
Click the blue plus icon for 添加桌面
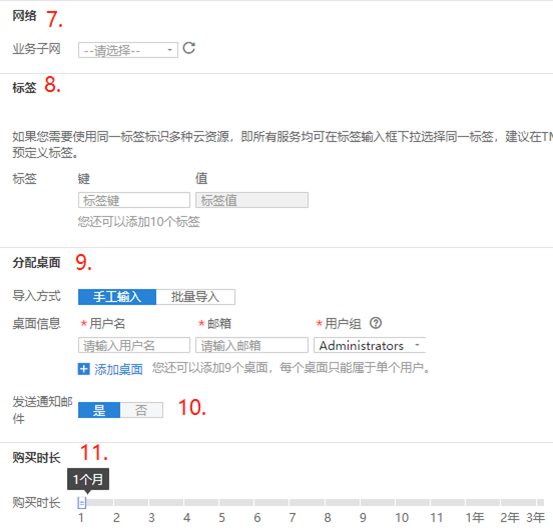[x=84, y=369]
